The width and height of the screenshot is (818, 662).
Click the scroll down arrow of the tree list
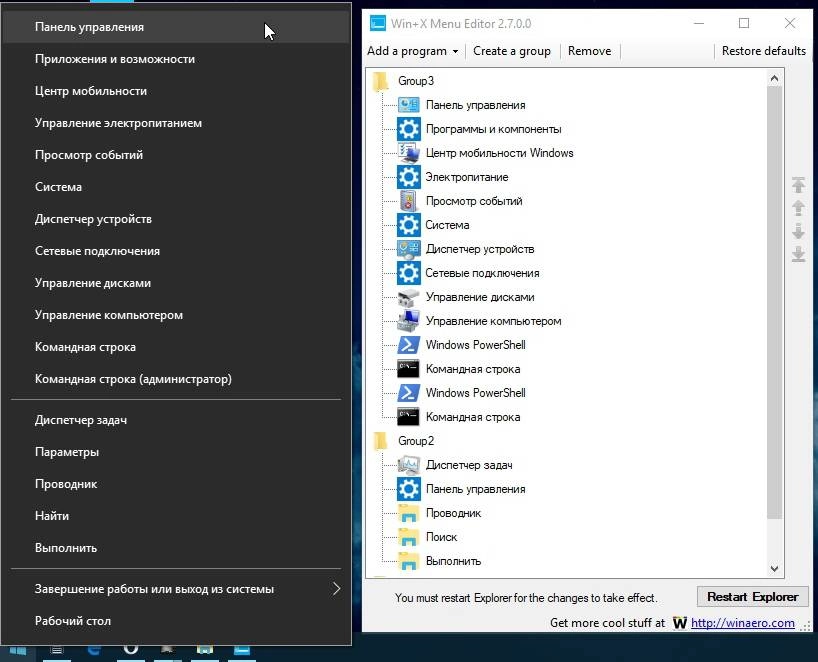[774, 568]
